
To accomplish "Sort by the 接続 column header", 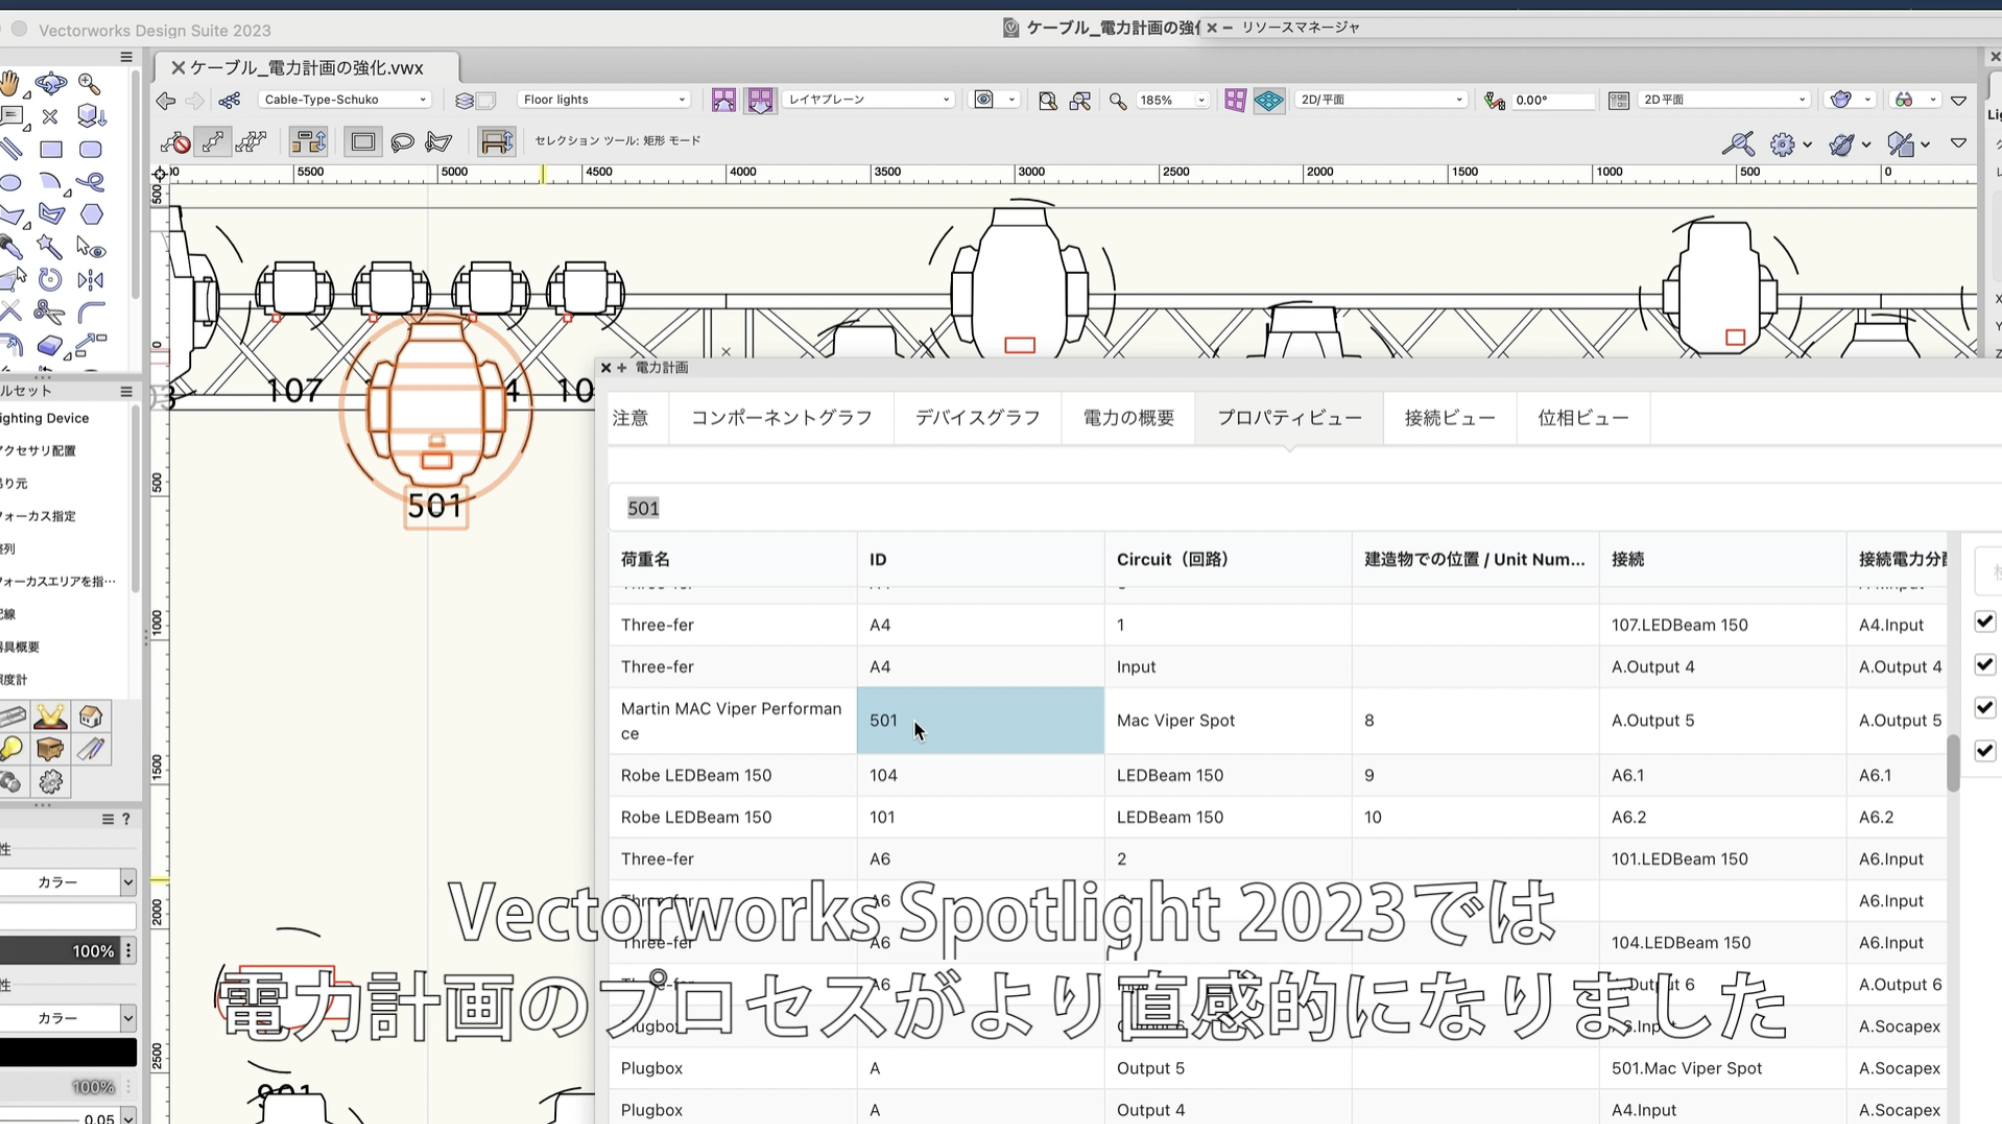I will click(1722, 559).
